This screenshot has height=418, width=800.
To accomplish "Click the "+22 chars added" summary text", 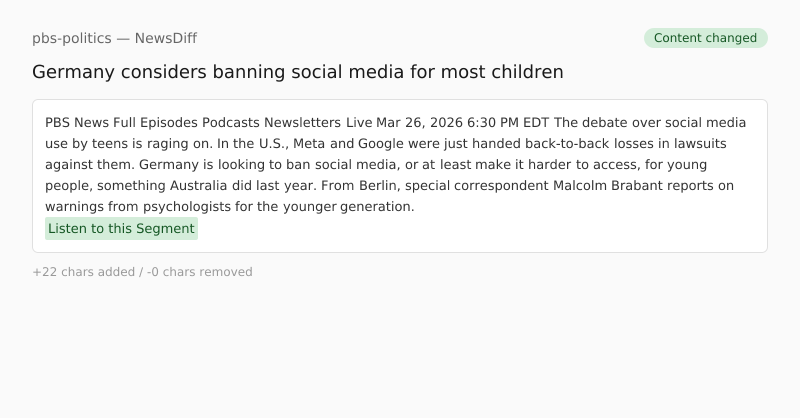I will 83,272.
